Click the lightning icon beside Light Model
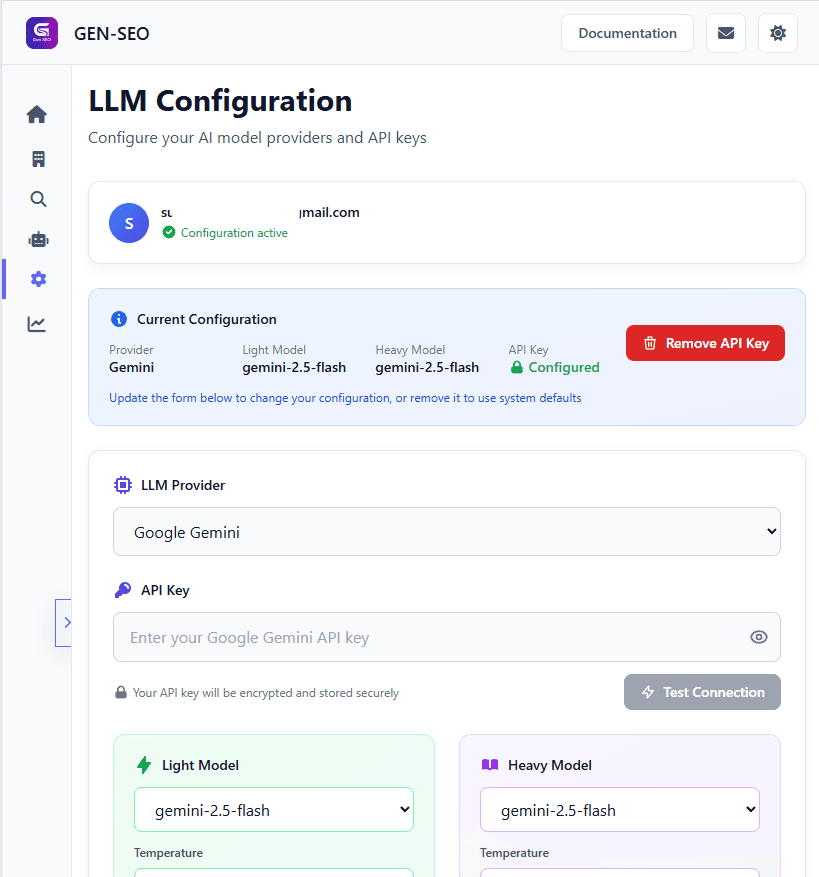 142,765
